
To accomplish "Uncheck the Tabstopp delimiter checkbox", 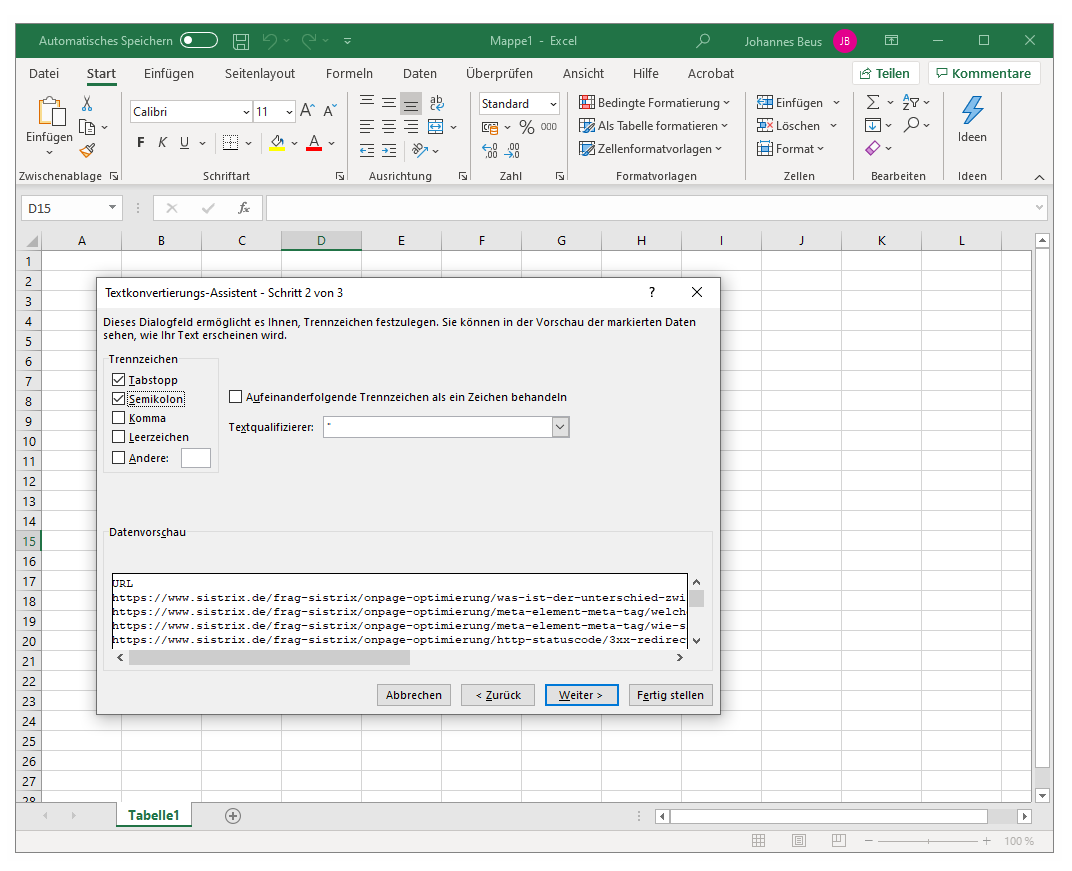I will [x=119, y=380].
